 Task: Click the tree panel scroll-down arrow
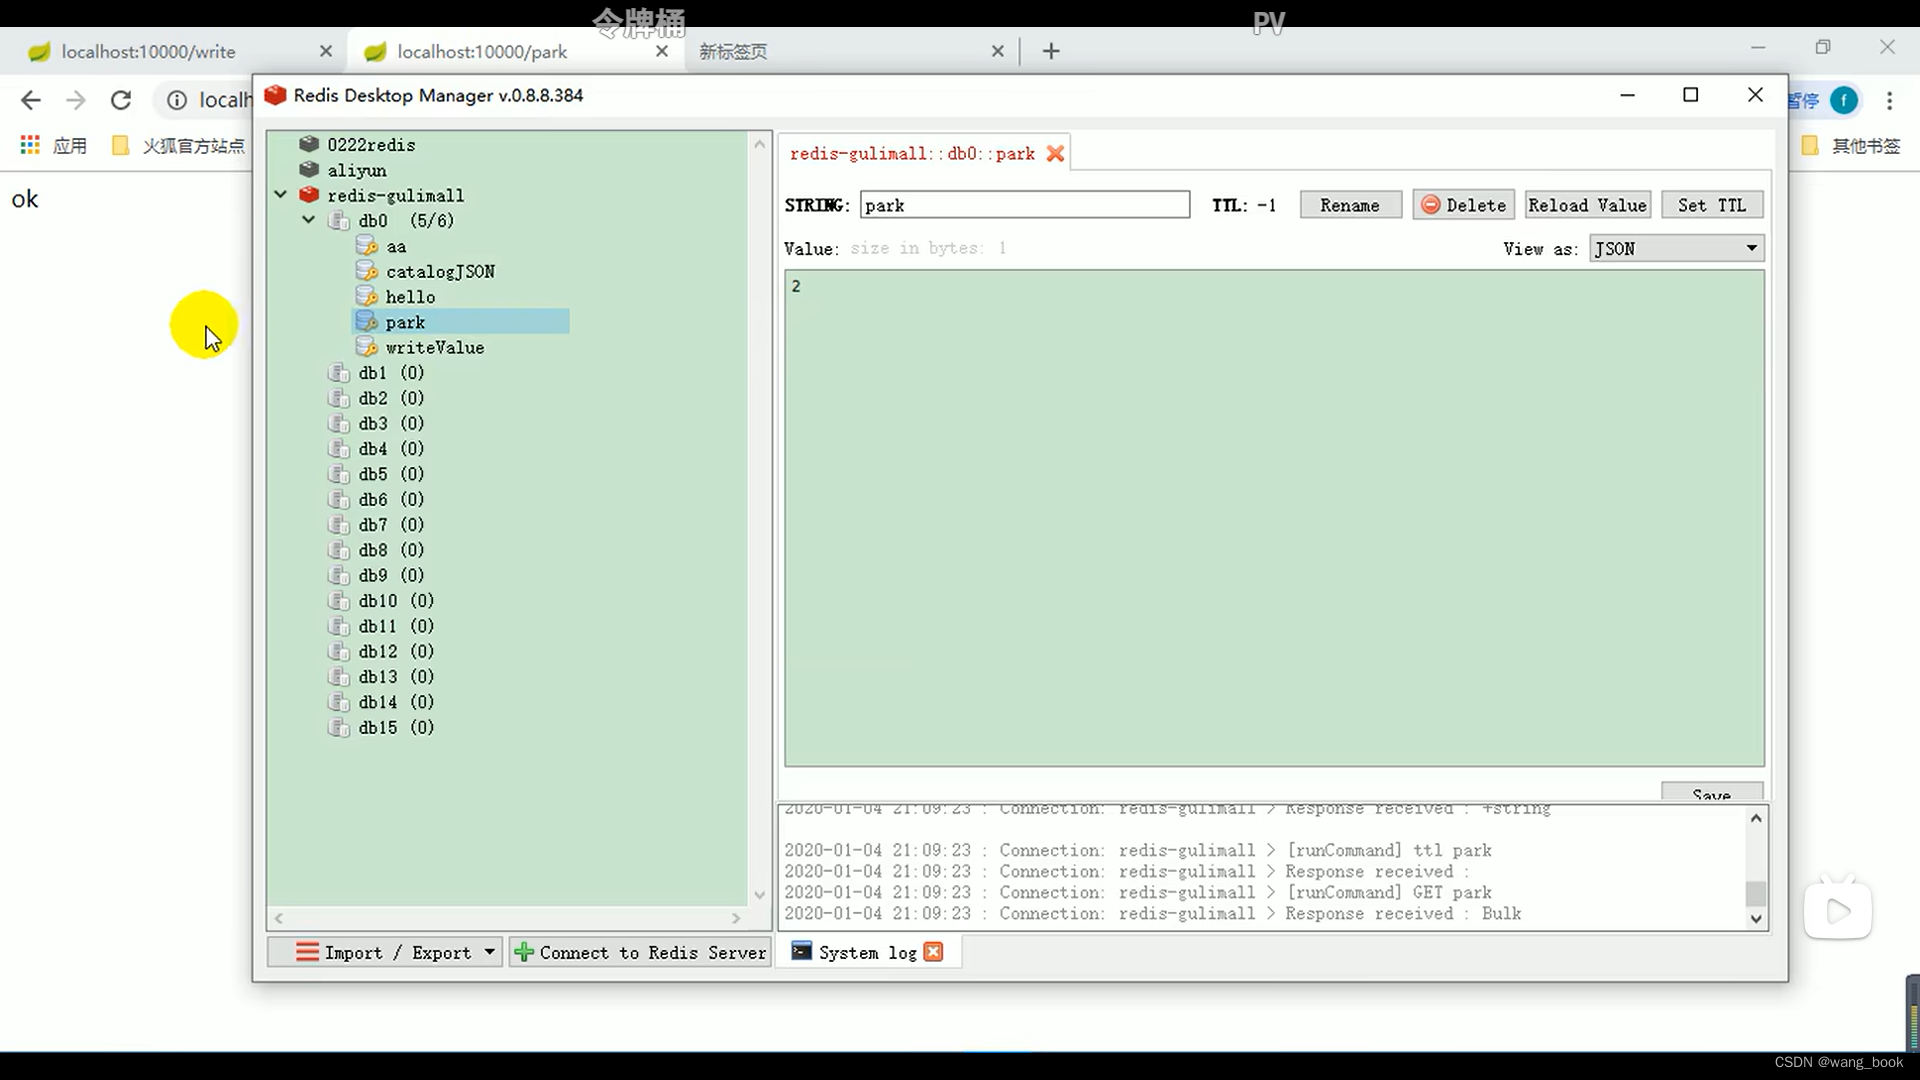click(x=760, y=895)
